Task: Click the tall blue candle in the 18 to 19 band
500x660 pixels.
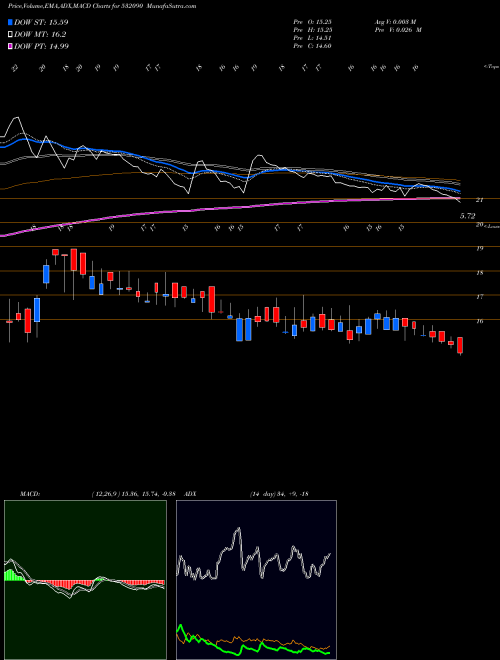Action: (x=46, y=274)
